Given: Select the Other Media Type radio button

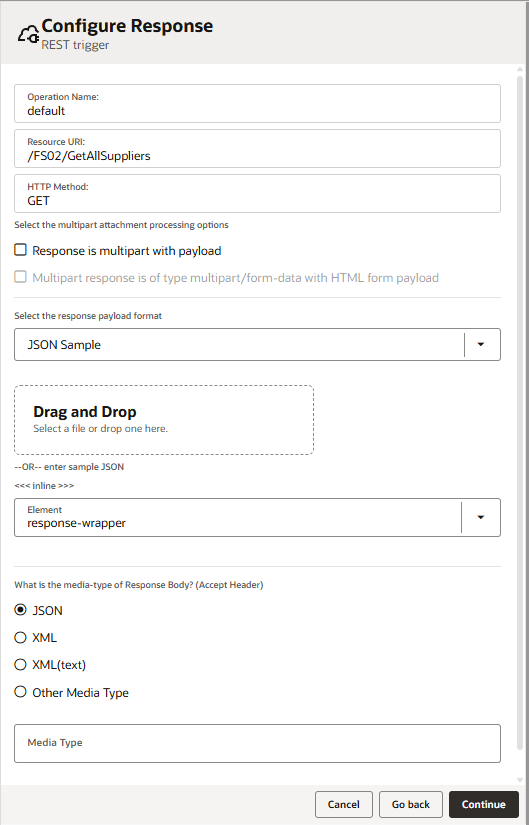Looking at the screenshot, I should [x=21, y=691].
